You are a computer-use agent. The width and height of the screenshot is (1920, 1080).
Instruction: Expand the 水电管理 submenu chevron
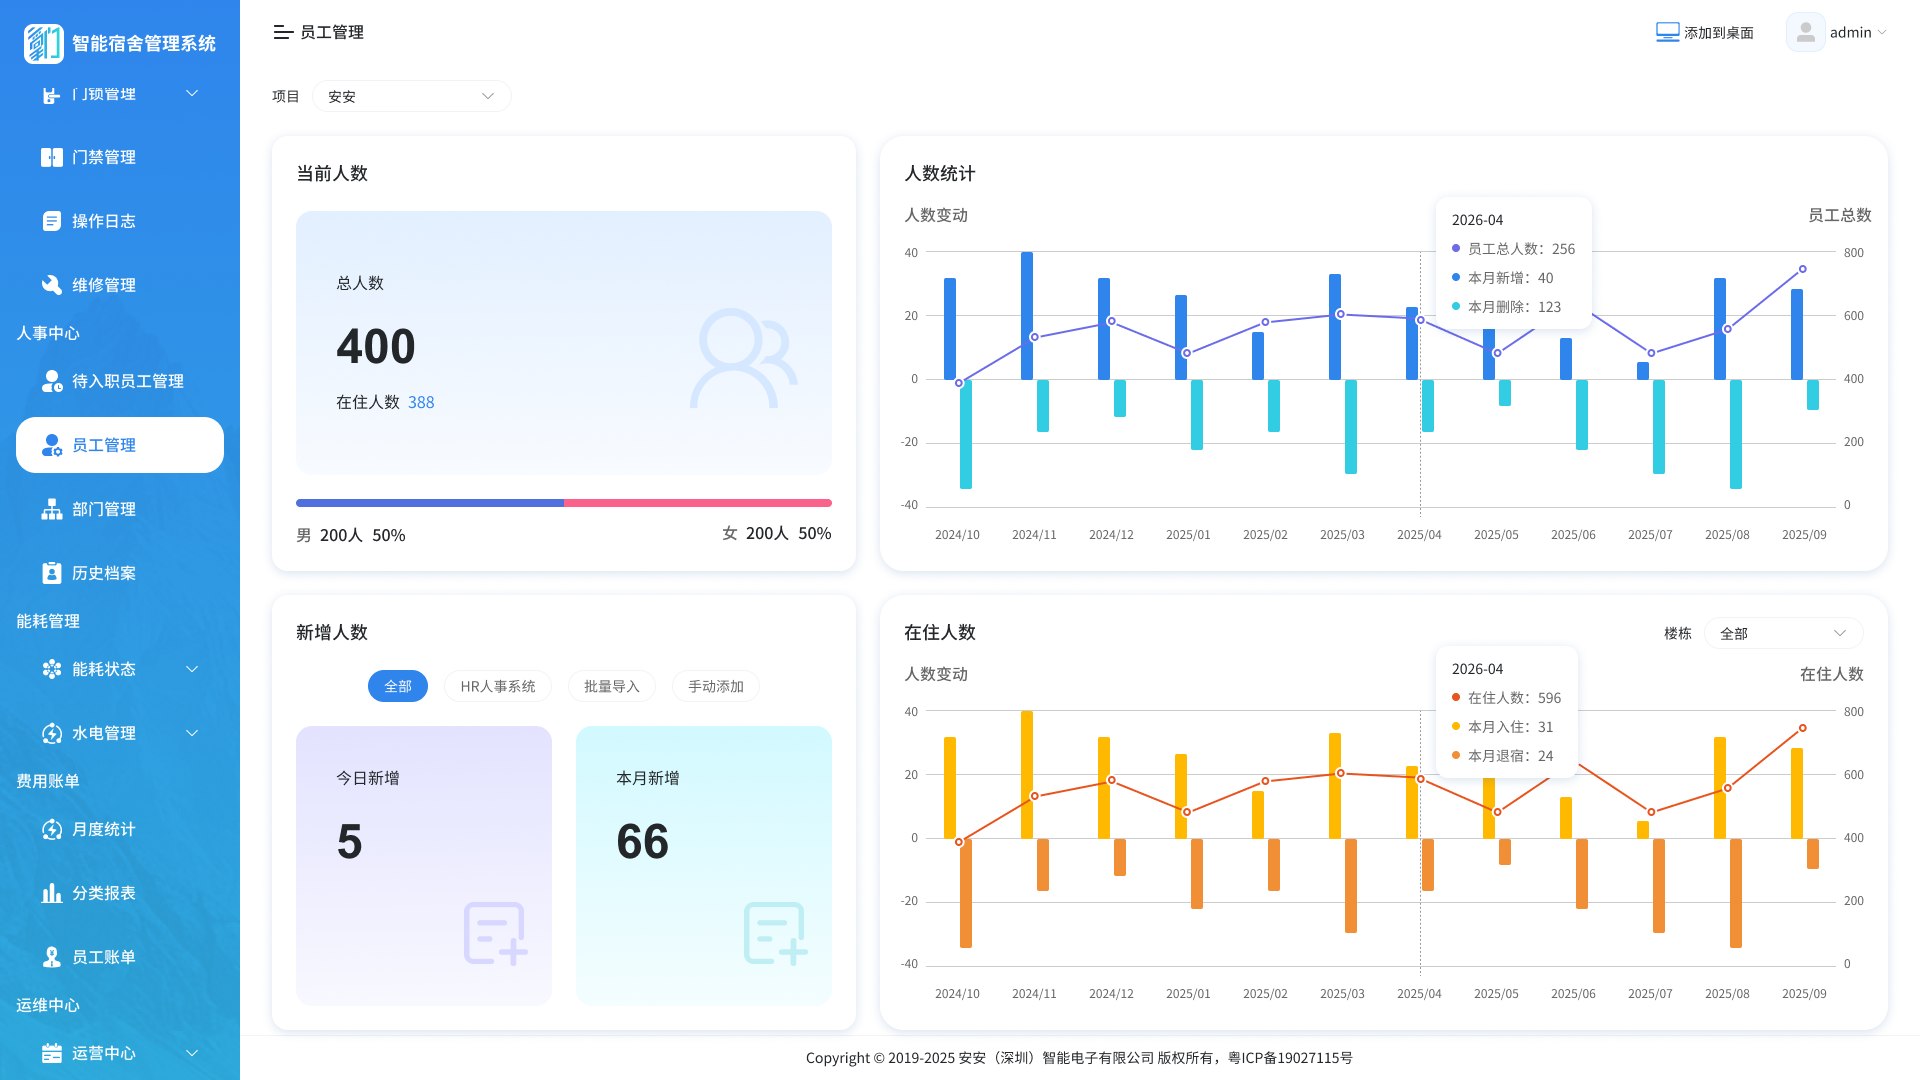[192, 733]
